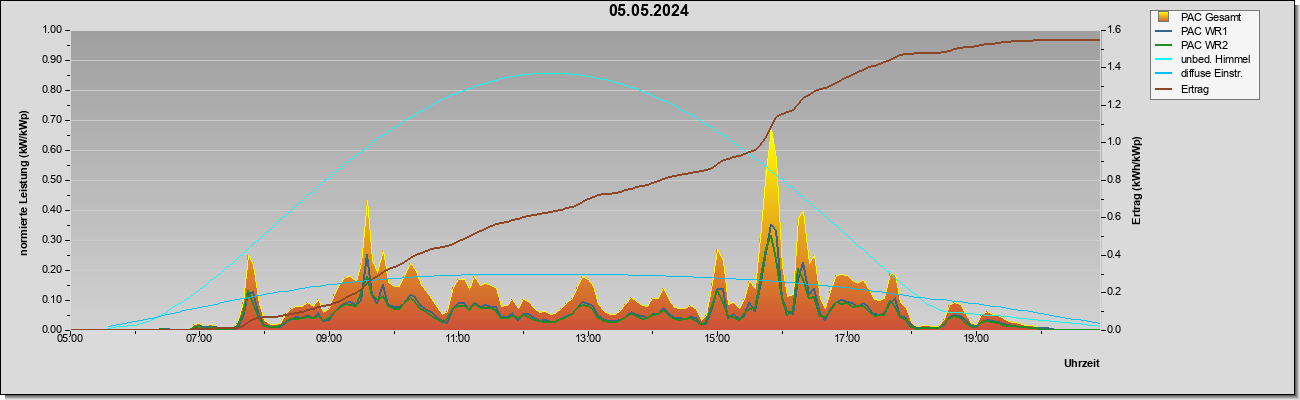Click the Uhrzeit axis title

[x=1081, y=363]
